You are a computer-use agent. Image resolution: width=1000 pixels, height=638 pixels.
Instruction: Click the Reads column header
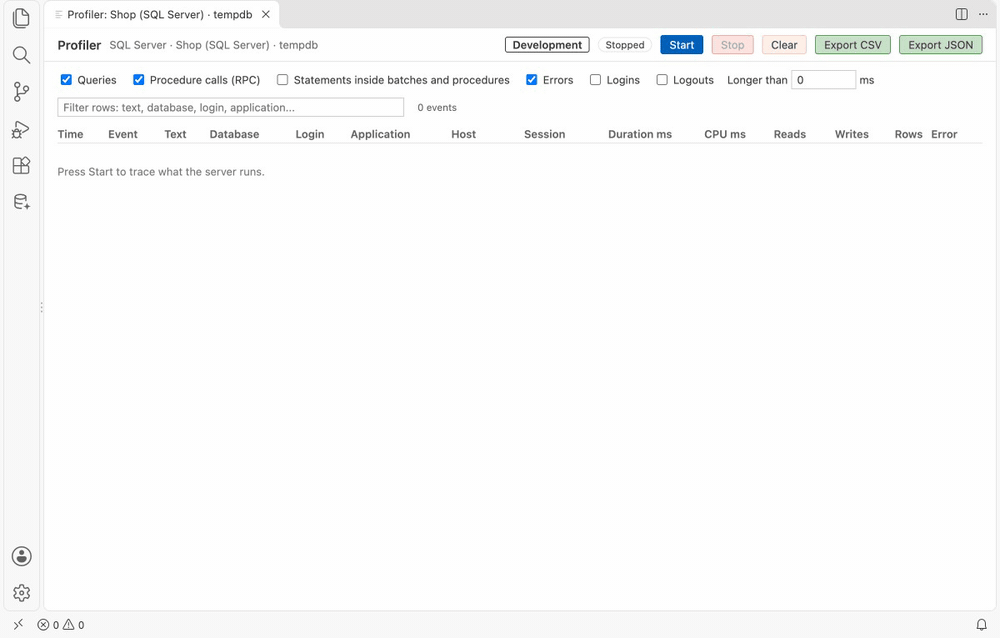[790, 134]
